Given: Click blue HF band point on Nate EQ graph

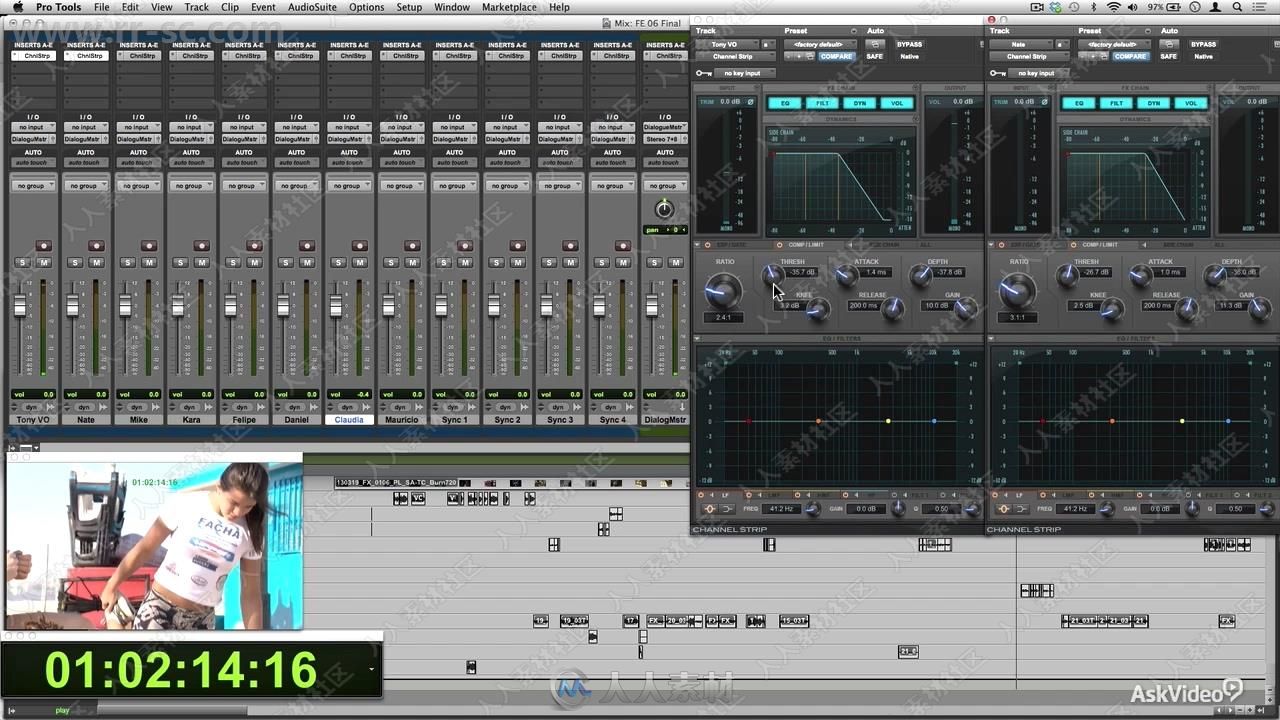Looking at the screenshot, I should 1229,421.
